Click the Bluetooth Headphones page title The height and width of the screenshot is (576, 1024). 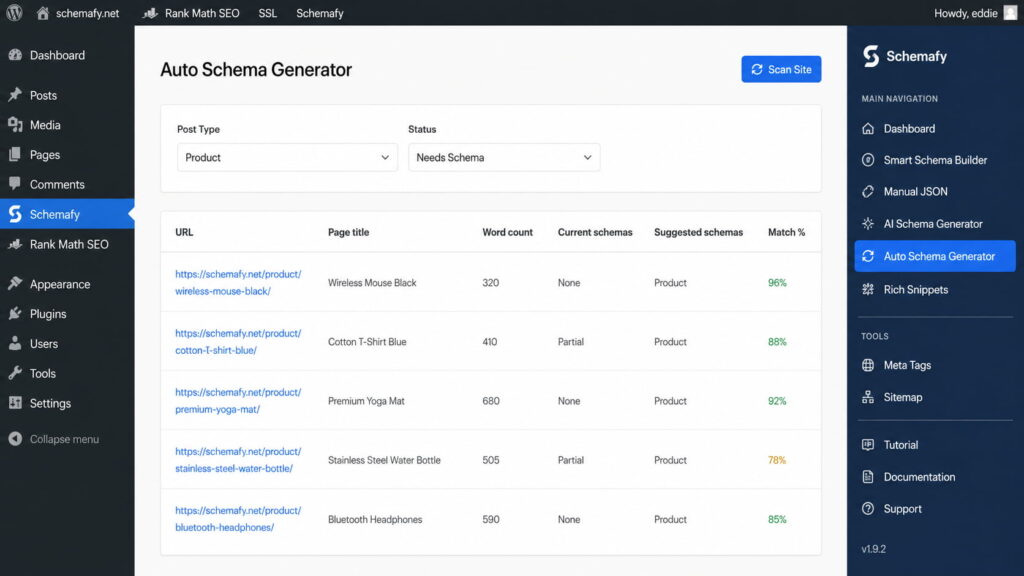(x=375, y=519)
